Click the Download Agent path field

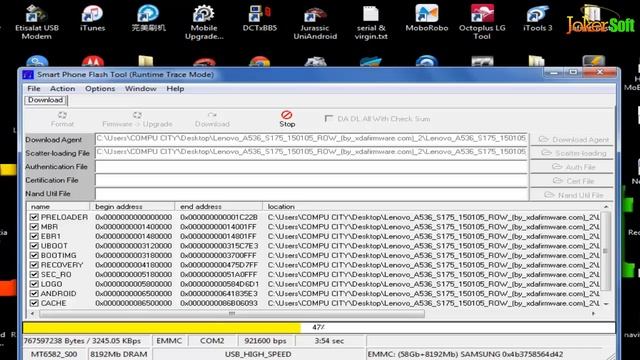311,139
